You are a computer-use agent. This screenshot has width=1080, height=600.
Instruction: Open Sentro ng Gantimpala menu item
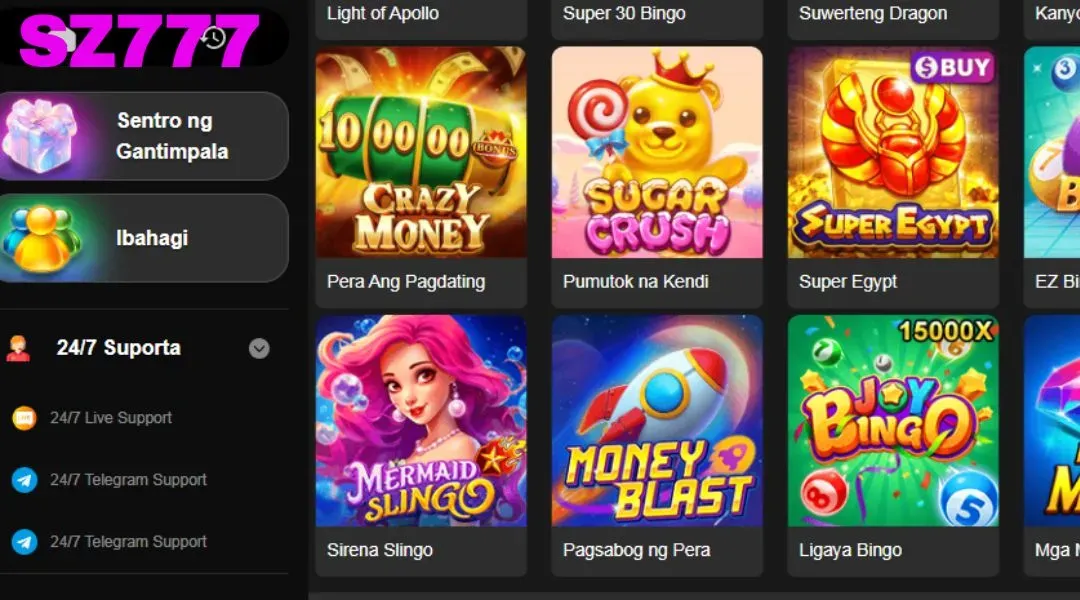pos(172,136)
